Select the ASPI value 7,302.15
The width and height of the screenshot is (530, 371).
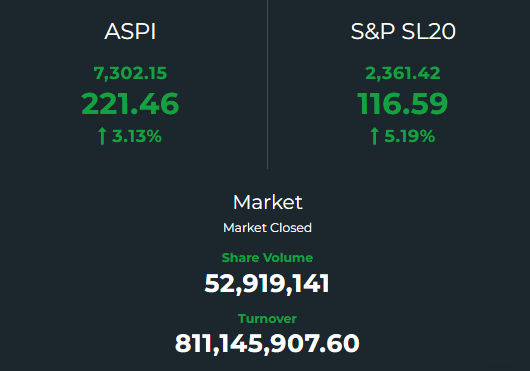pyautogui.click(x=130, y=73)
